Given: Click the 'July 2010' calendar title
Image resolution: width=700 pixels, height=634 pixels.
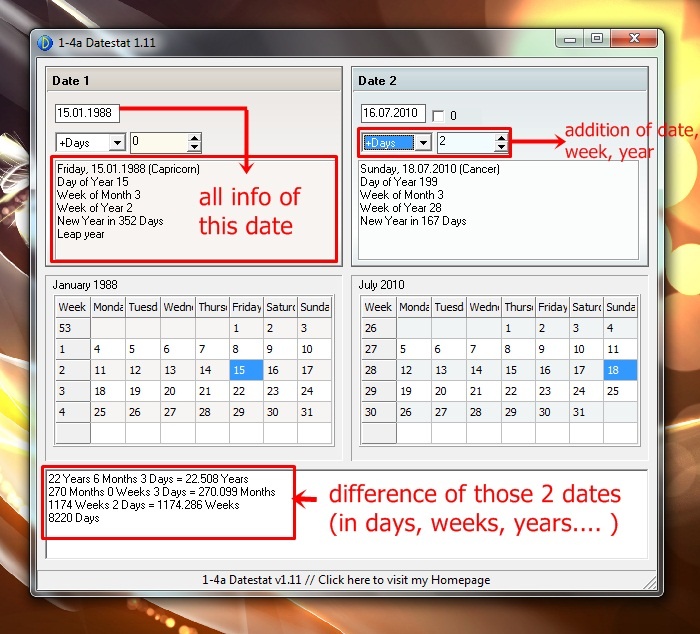Looking at the screenshot, I should [382, 285].
